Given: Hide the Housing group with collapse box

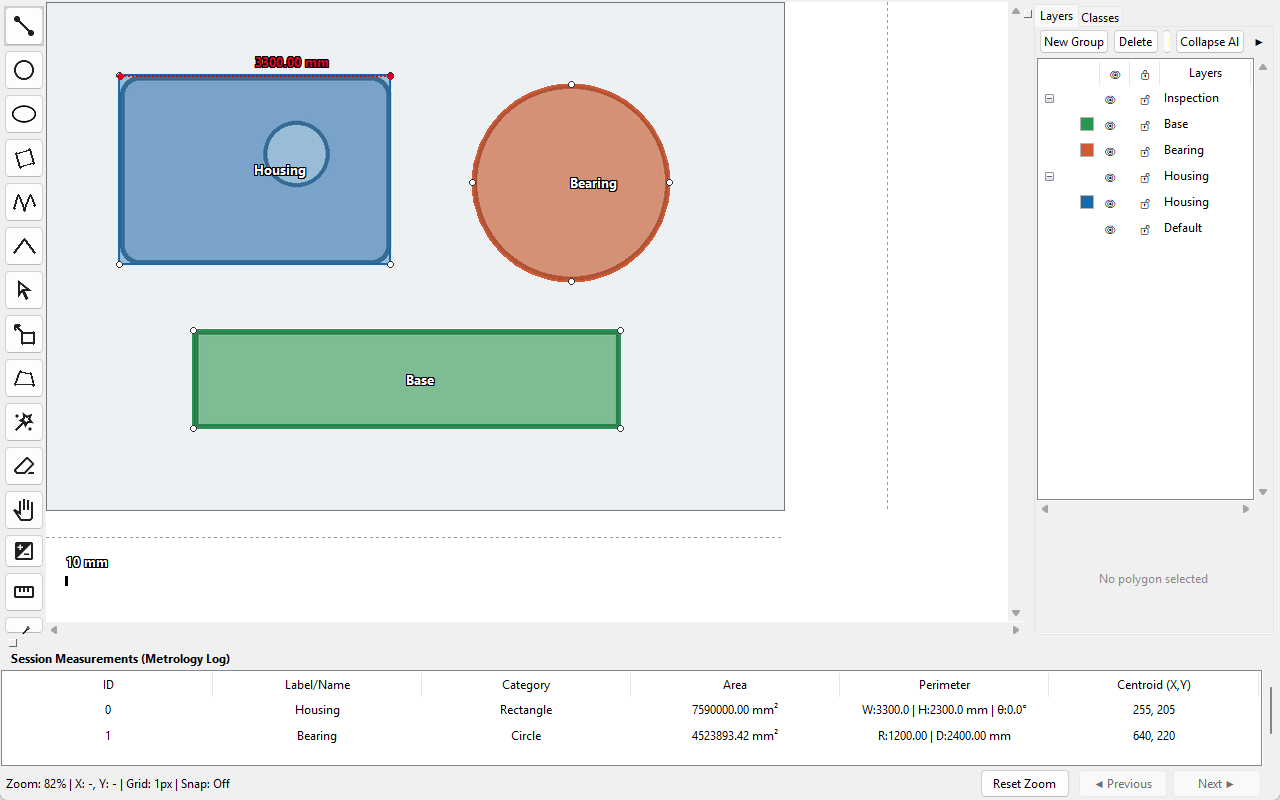Looking at the screenshot, I should 1110,177.
